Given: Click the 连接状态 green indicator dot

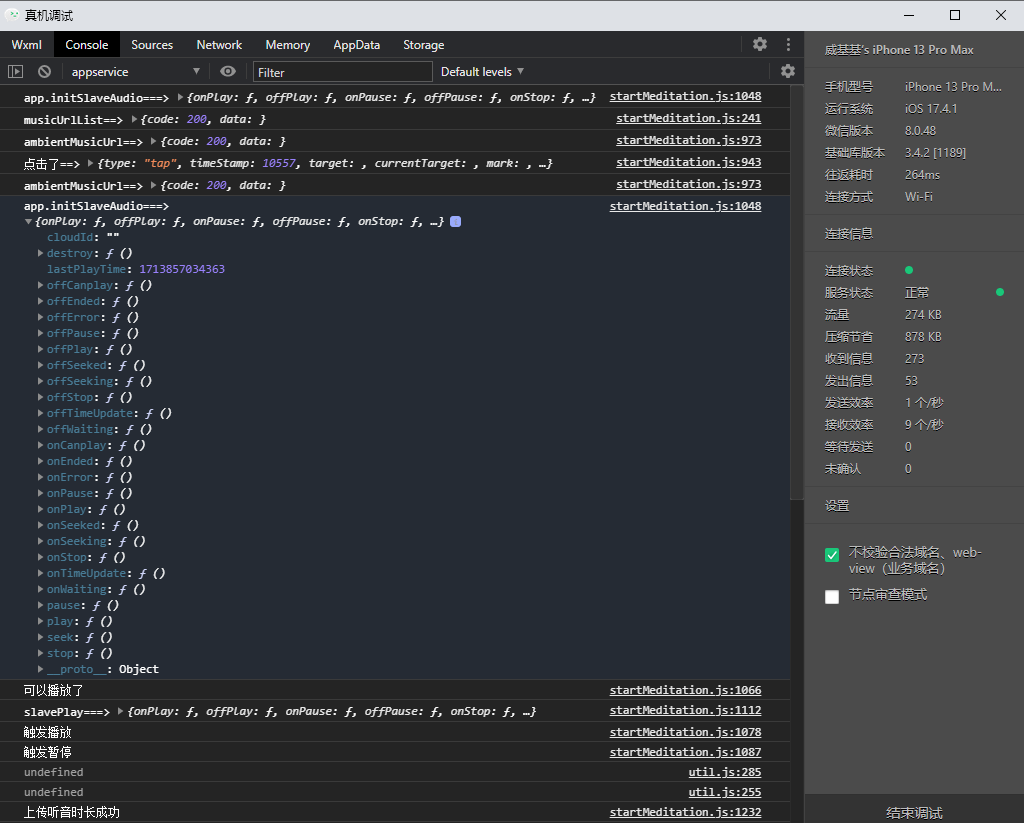Looking at the screenshot, I should [x=909, y=270].
